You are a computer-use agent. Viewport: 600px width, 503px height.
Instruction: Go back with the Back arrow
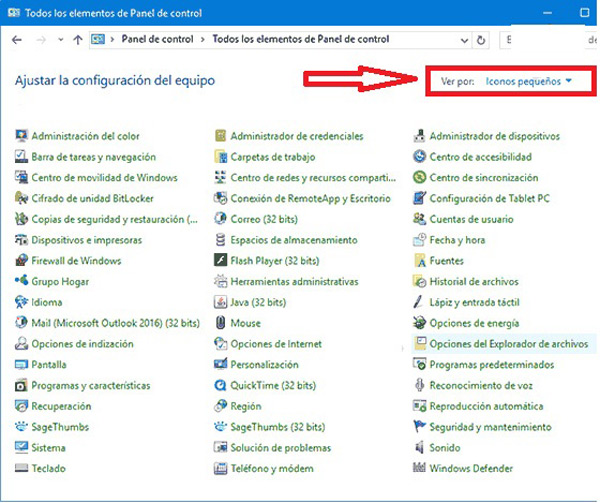[17, 40]
